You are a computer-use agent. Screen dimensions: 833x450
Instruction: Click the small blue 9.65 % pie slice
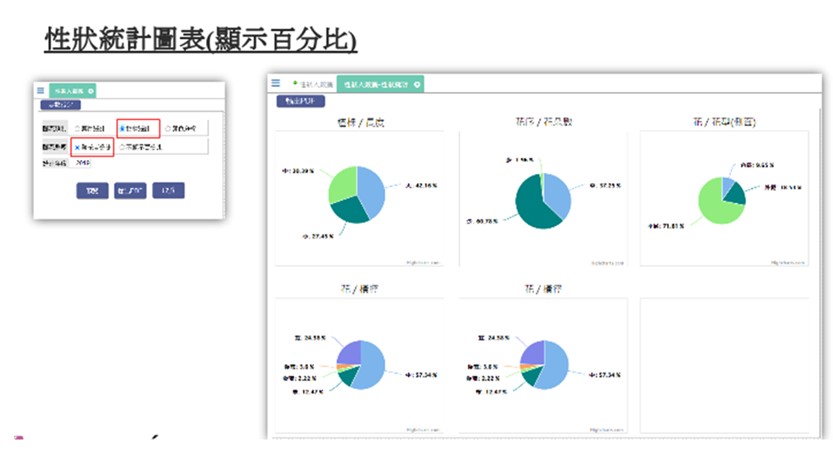(727, 186)
